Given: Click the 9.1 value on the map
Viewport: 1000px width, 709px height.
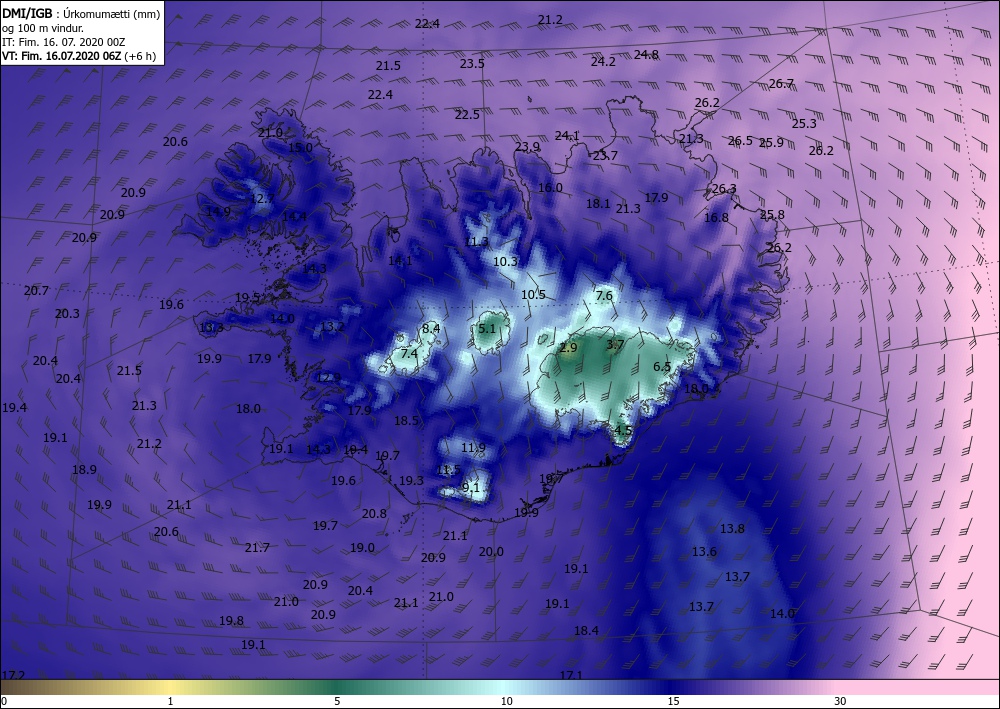Looking at the screenshot, I should [x=470, y=488].
